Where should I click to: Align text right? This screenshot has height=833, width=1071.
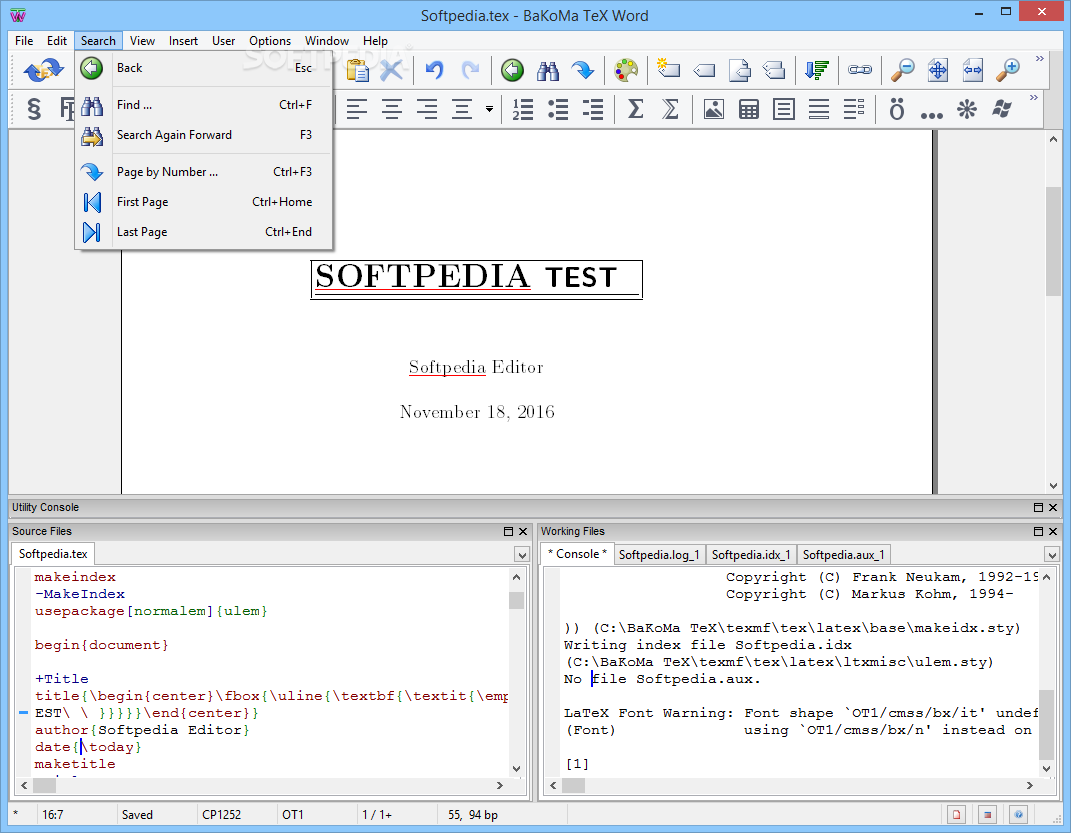(x=427, y=109)
